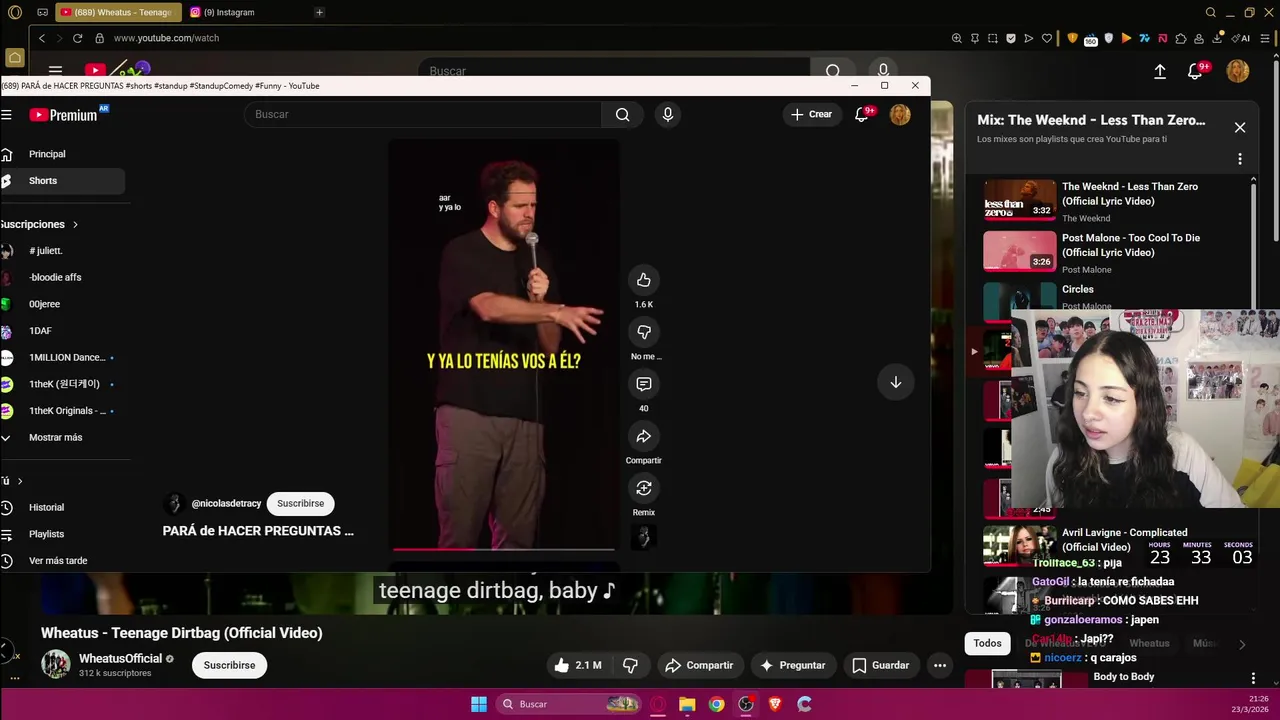Open Windows Start menu
Screen dimensions: 1280x720
coord(479,704)
